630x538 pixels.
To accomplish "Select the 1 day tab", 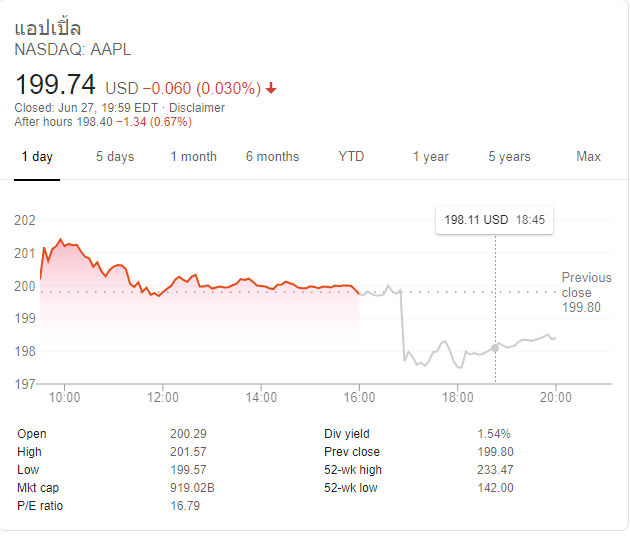I will pos(37,157).
